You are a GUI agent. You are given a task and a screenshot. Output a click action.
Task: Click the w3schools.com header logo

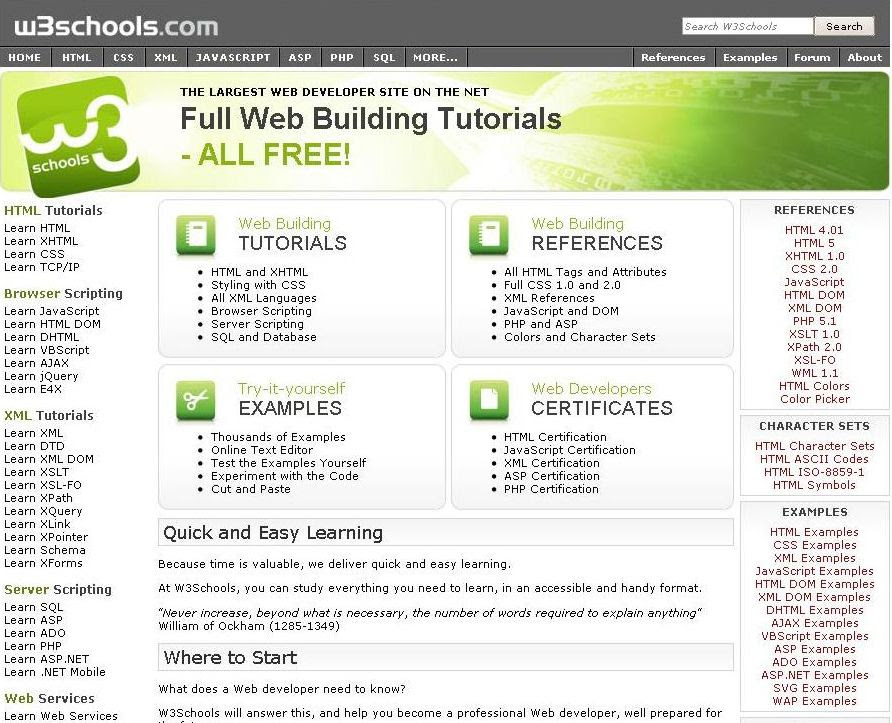(116, 27)
